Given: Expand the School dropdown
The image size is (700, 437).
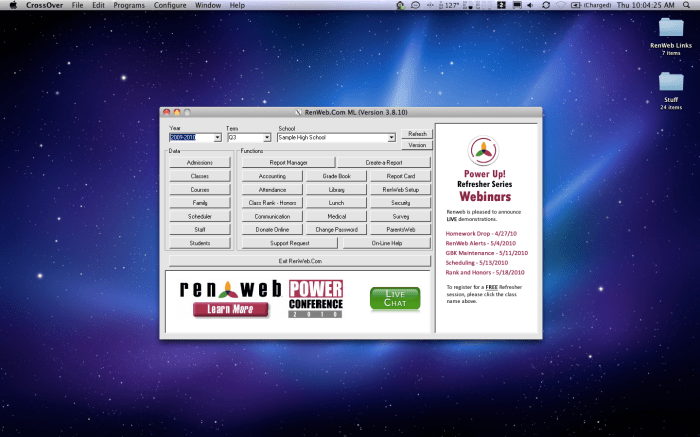Looking at the screenshot, I should (x=391, y=137).
